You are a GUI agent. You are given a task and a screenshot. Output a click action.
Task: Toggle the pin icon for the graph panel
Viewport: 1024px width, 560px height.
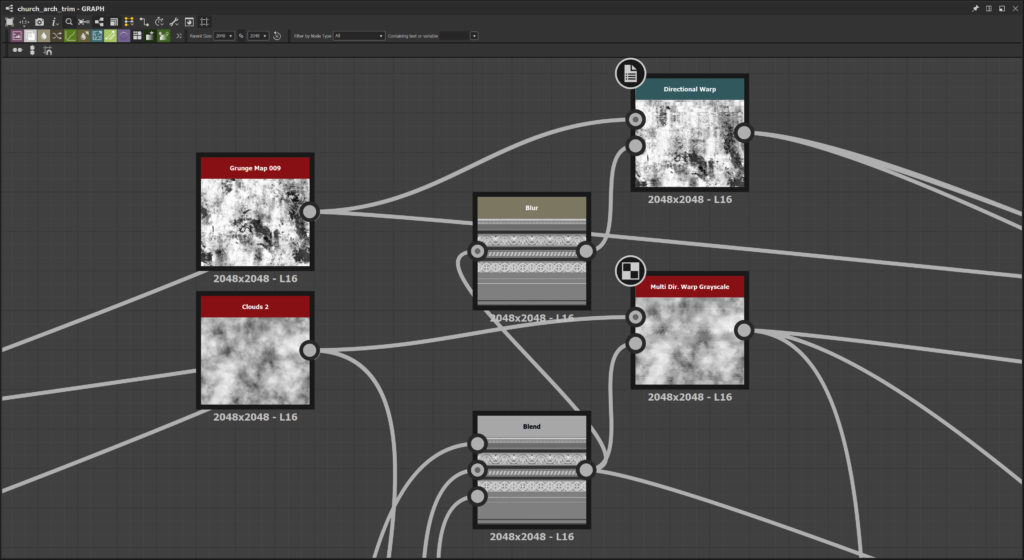[976, 8]
